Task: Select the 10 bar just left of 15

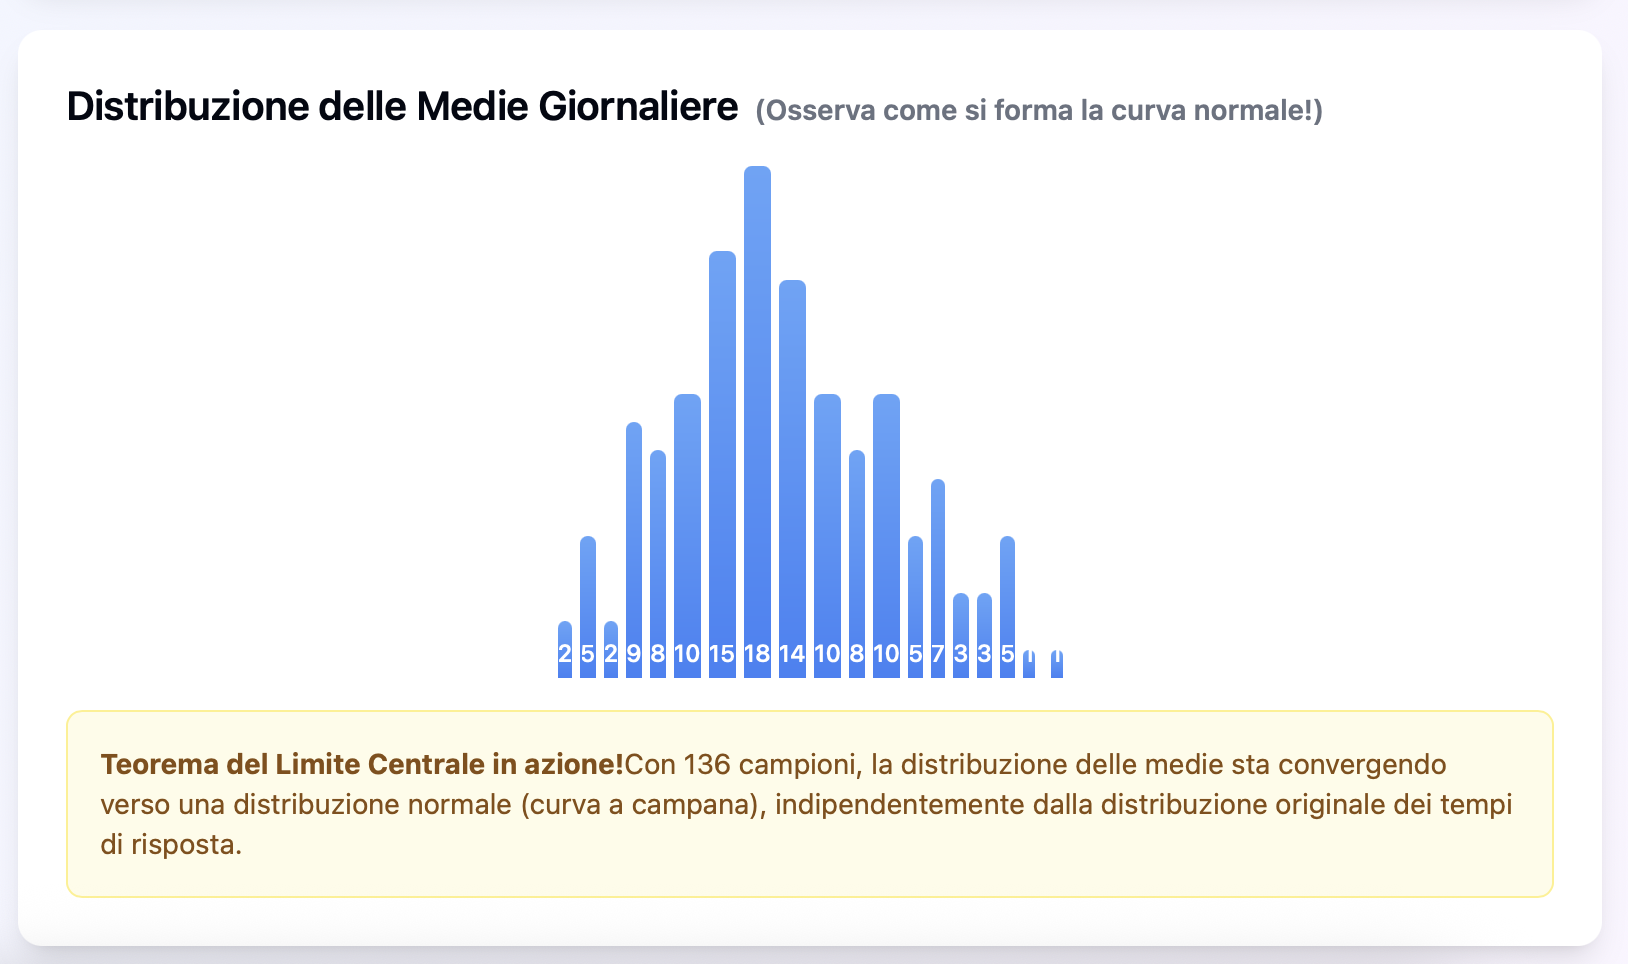Action: [x=687, y=535]
